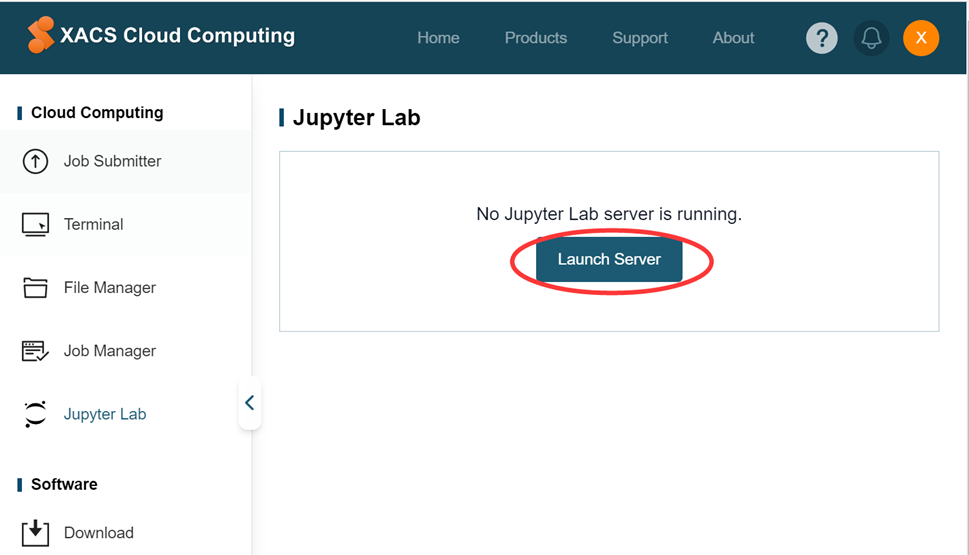The image size is (969, 555).
Task: Click the Download arrow icon
Action: (x=35, y=533)
